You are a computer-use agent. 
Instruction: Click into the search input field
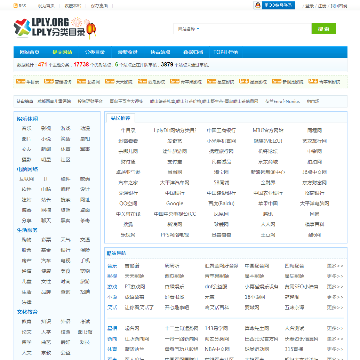click(255, 29)
